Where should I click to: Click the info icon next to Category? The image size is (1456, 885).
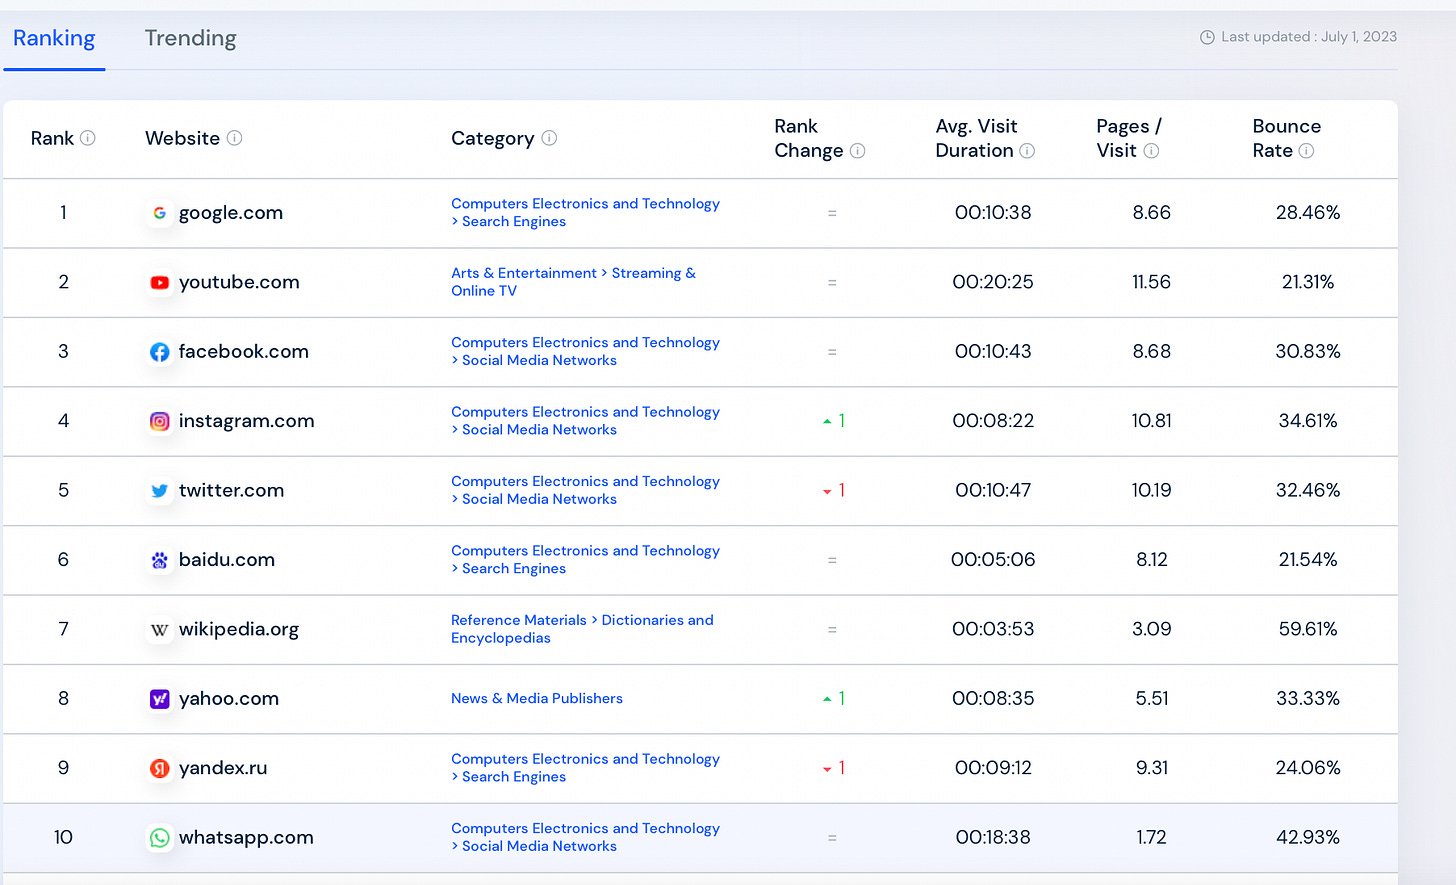pyautogui.click(x=549, y=138)
